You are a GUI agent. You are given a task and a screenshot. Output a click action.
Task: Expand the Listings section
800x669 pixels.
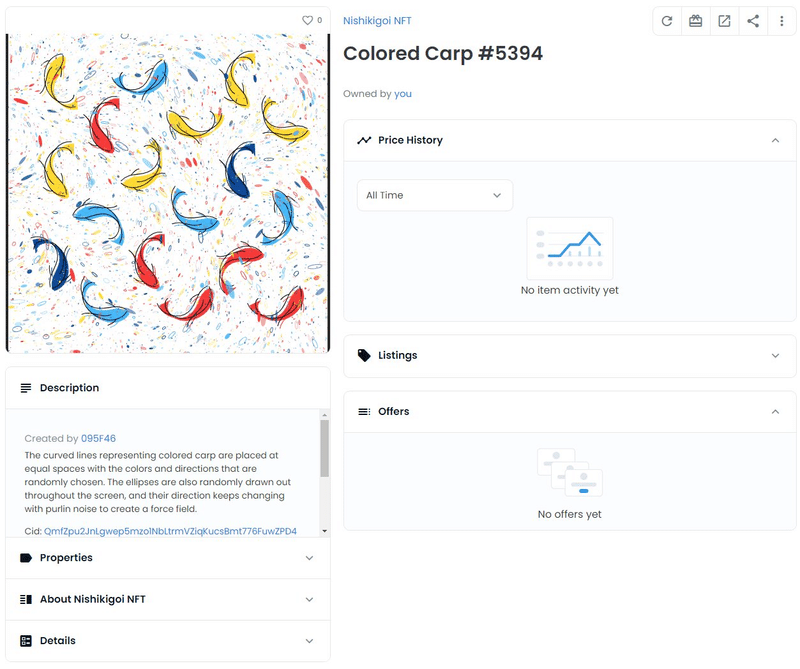click(x=776, y=356)
